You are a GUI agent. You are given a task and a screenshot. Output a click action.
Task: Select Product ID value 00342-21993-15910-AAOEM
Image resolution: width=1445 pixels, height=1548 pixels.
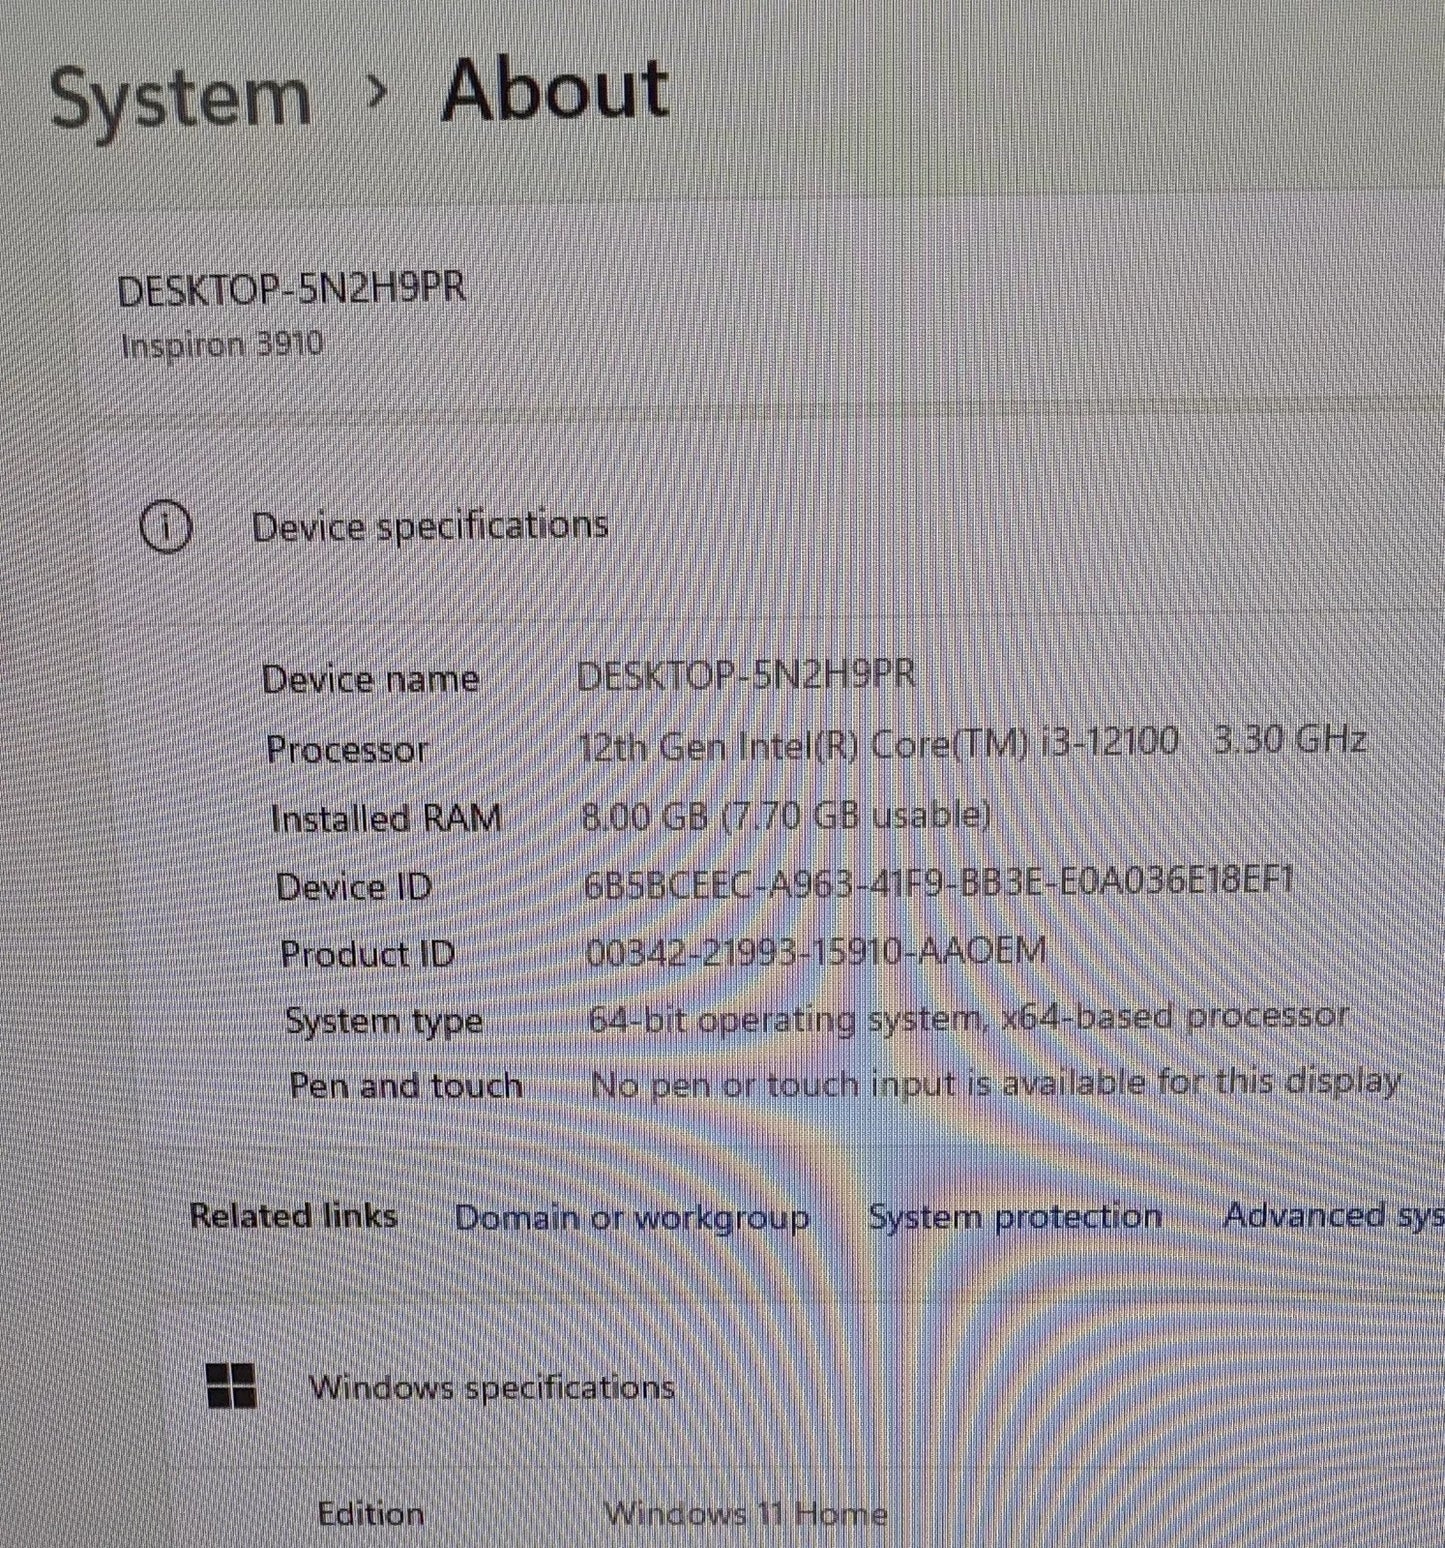(816, 950)
